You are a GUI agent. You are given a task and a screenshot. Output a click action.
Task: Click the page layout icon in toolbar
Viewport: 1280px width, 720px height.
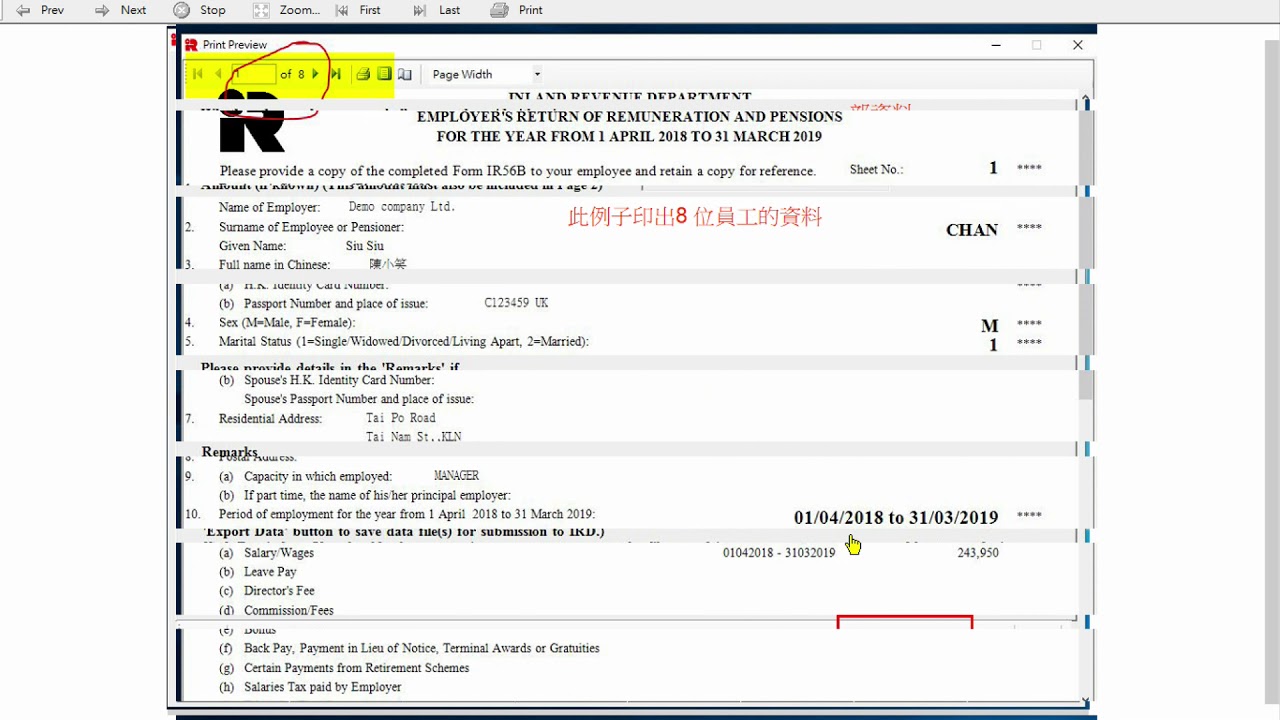tap(384, 74)
